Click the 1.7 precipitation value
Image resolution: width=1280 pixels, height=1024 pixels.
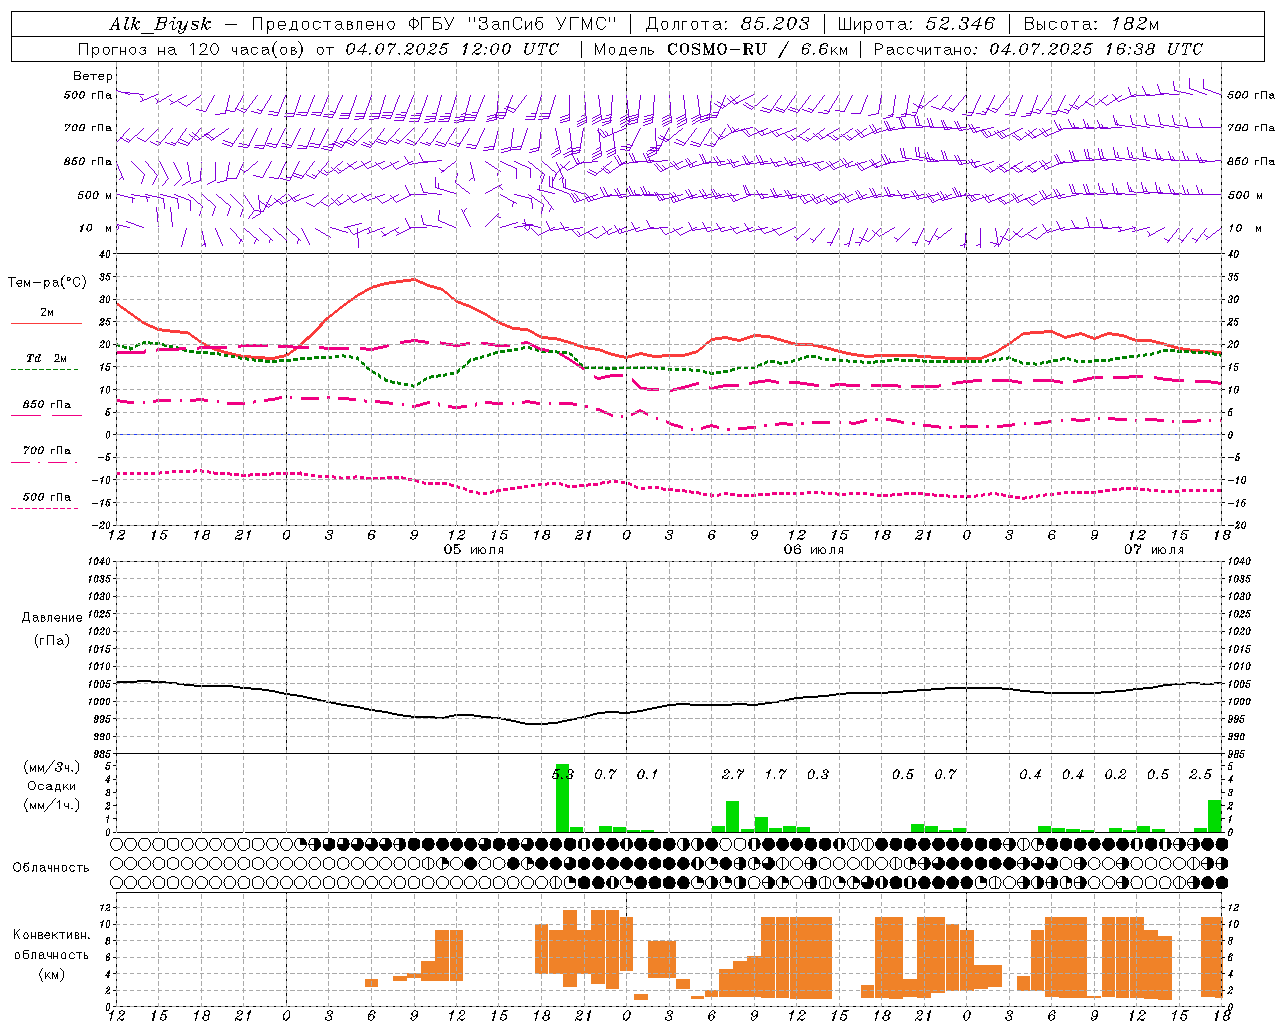(x=775, y=774)
